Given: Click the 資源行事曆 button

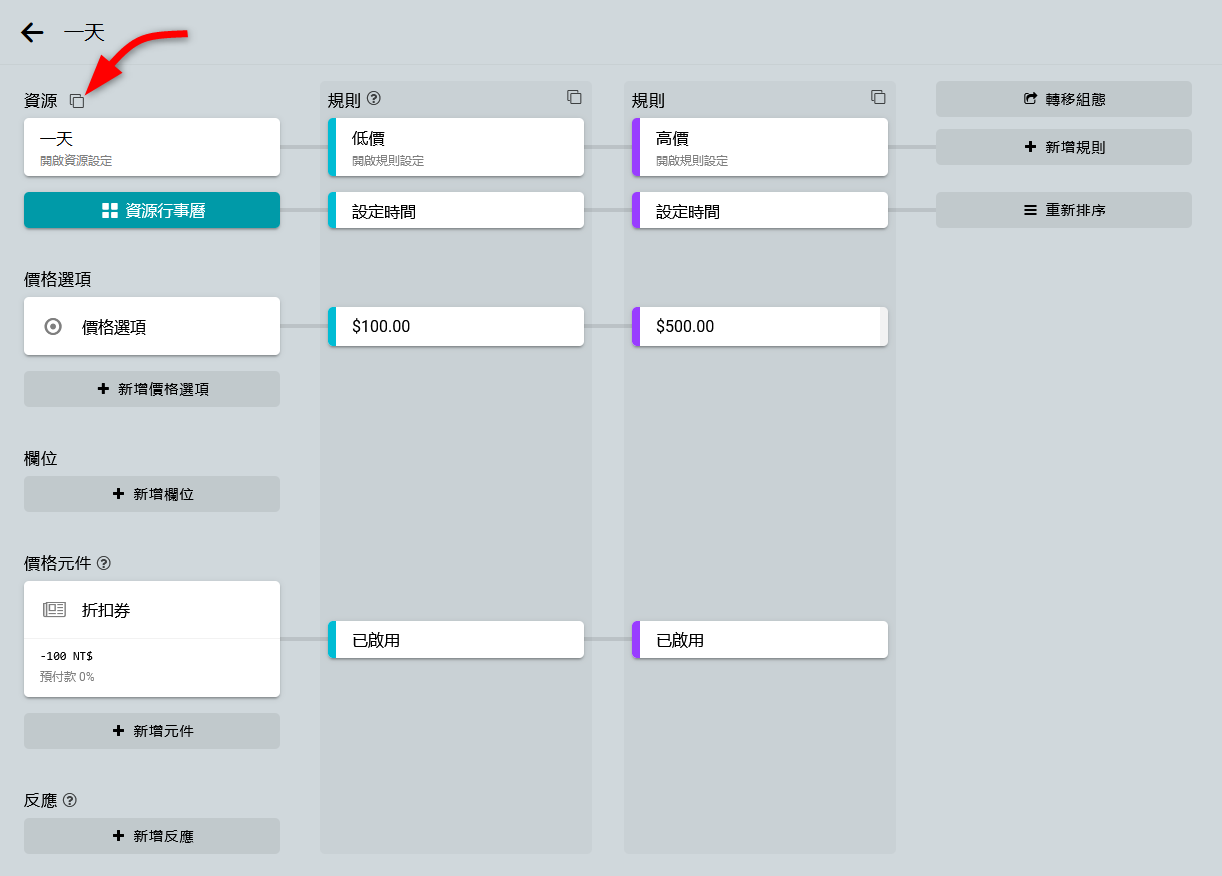Looking at the screenshot, I should (x=152, y=210).
